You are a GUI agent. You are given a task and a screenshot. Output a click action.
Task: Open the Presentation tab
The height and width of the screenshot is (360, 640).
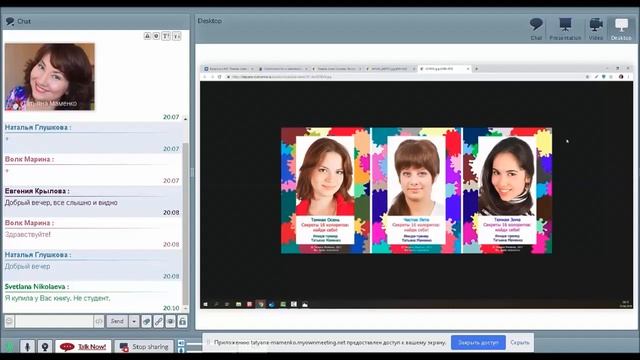pos(565,29)
